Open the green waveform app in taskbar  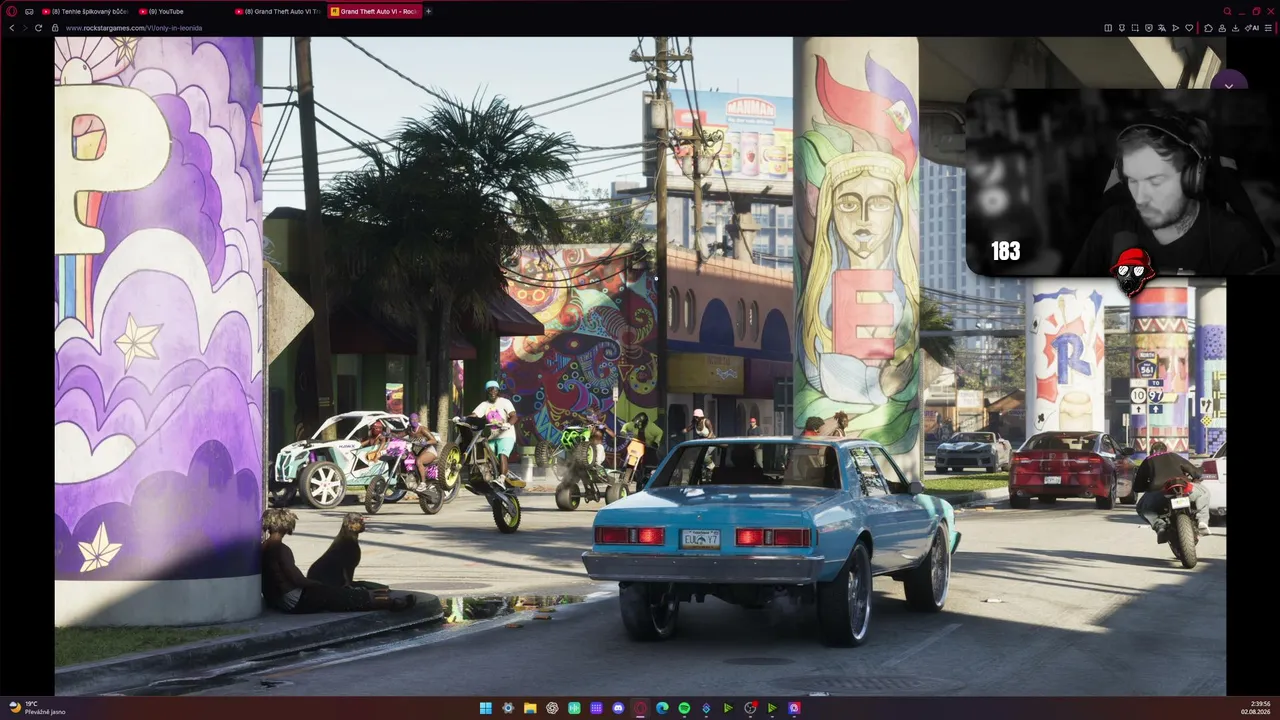pyautogui.click(x=574, y=708)
